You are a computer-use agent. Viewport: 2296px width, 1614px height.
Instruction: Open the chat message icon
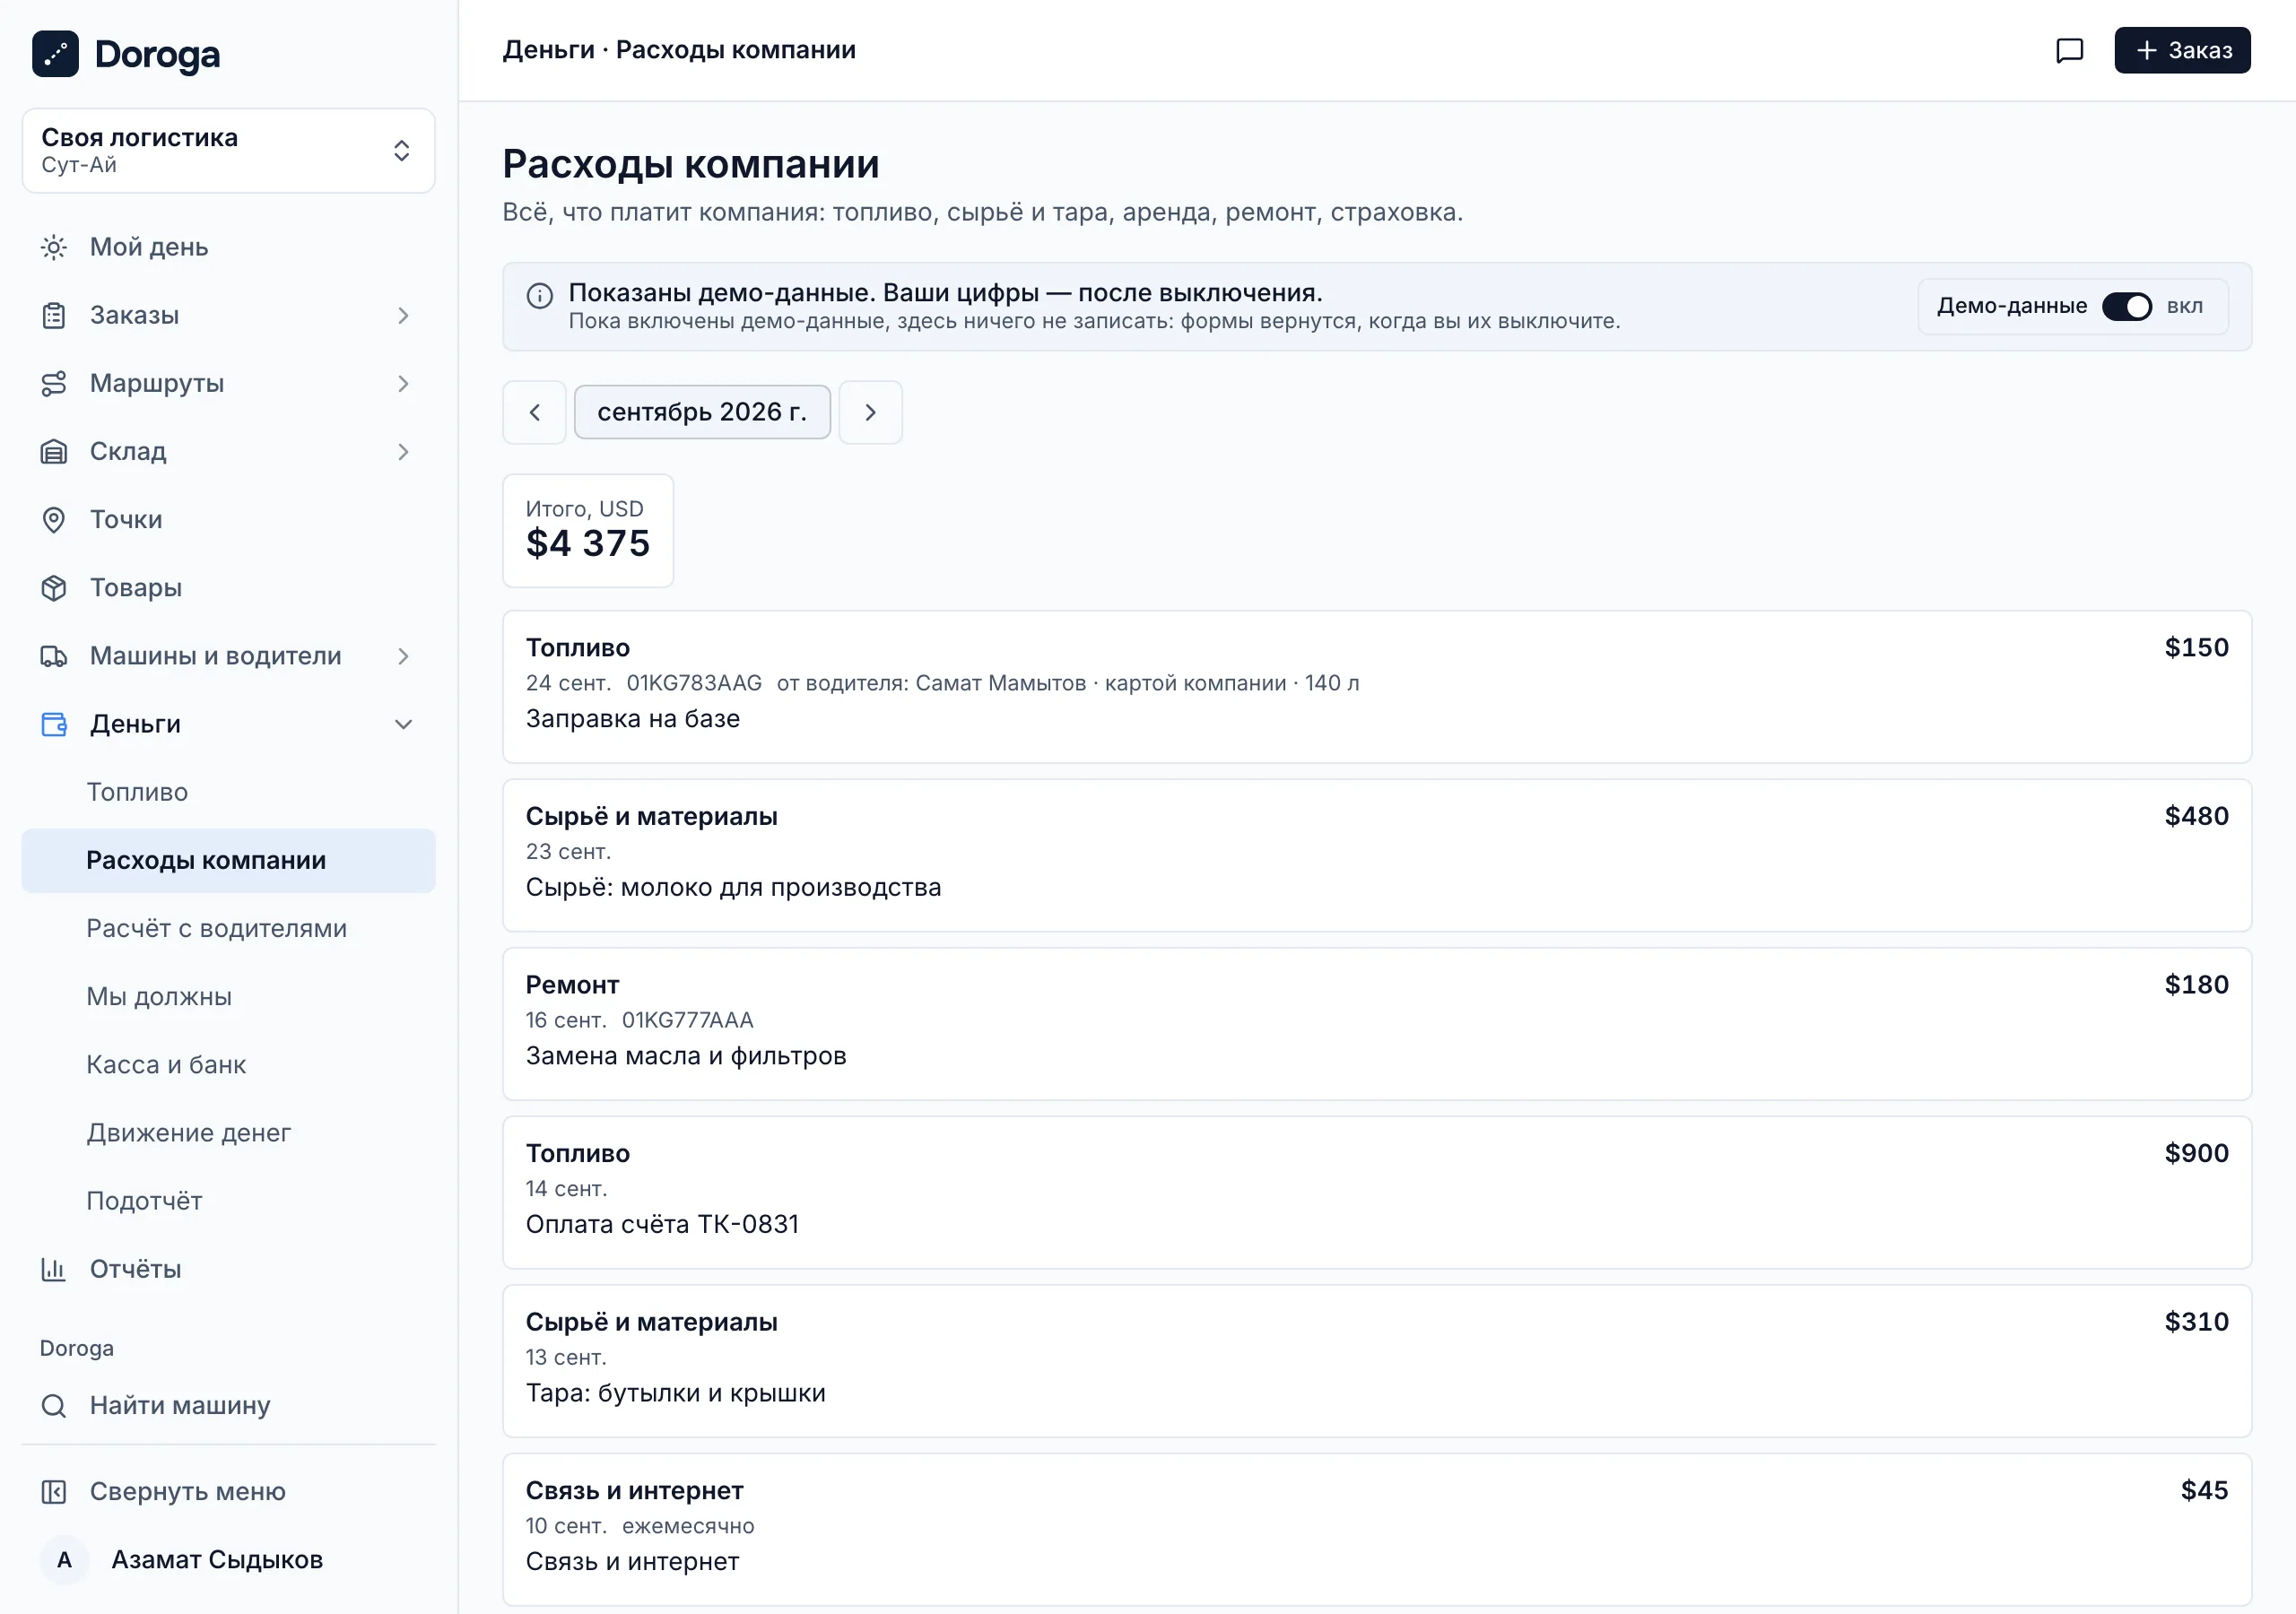click(2069, 50)
